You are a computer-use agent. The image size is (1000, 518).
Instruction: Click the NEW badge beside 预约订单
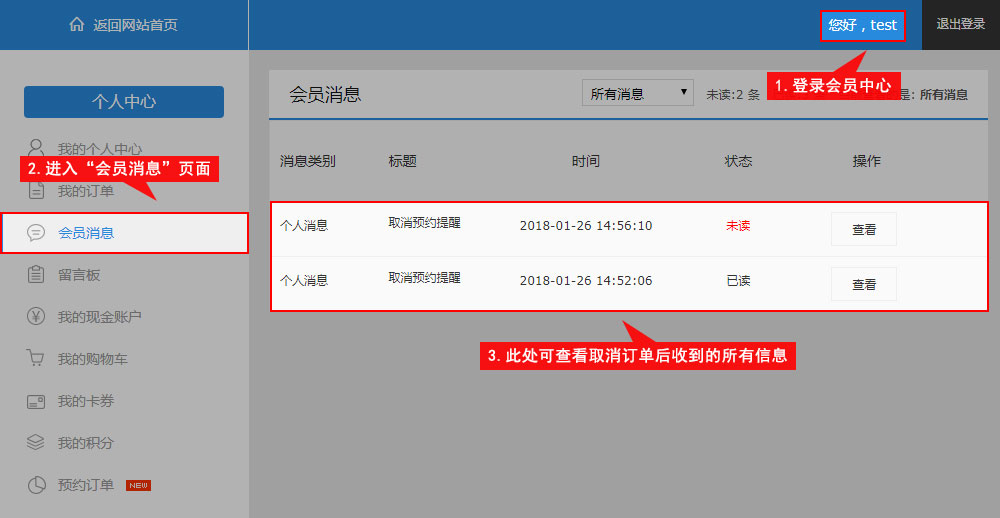coord(138,485)
